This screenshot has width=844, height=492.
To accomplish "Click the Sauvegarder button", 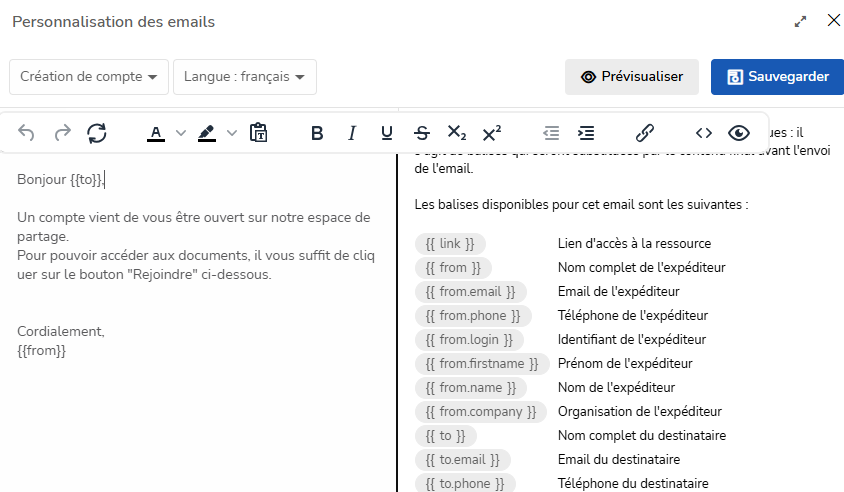I will coord(777,77).
